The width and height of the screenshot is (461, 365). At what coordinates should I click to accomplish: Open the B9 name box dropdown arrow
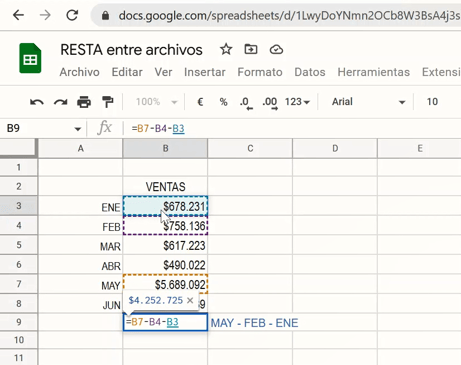pyautogui.click(x=78, y=129)
